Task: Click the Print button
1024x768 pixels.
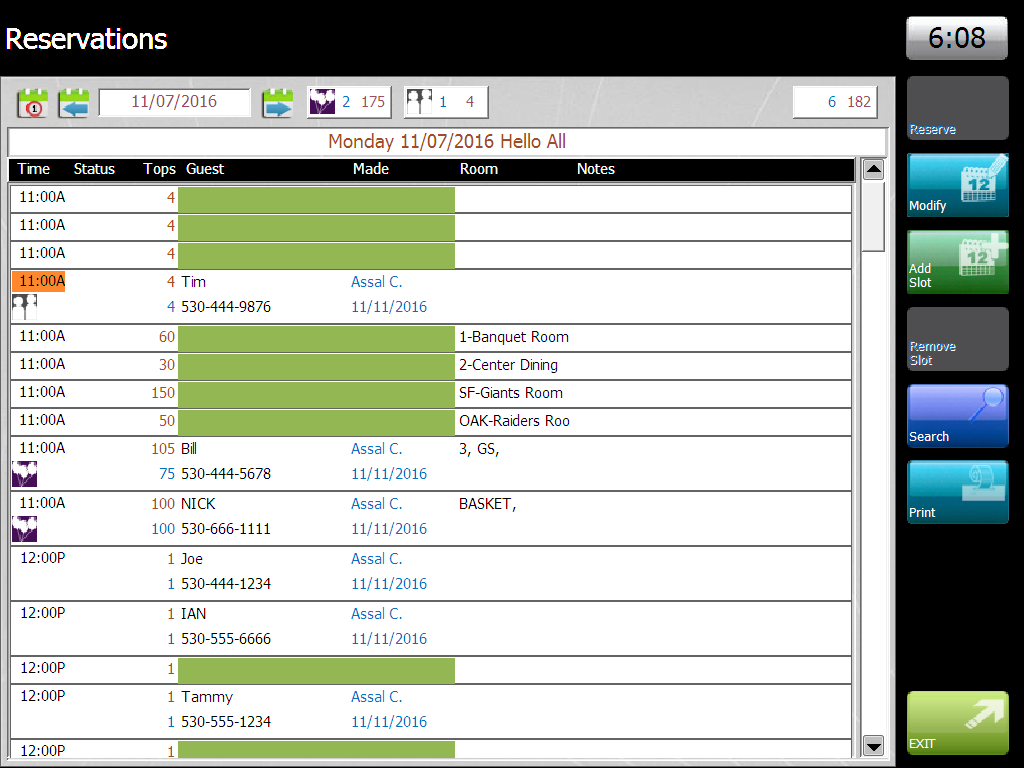Action: coord(957,492)
